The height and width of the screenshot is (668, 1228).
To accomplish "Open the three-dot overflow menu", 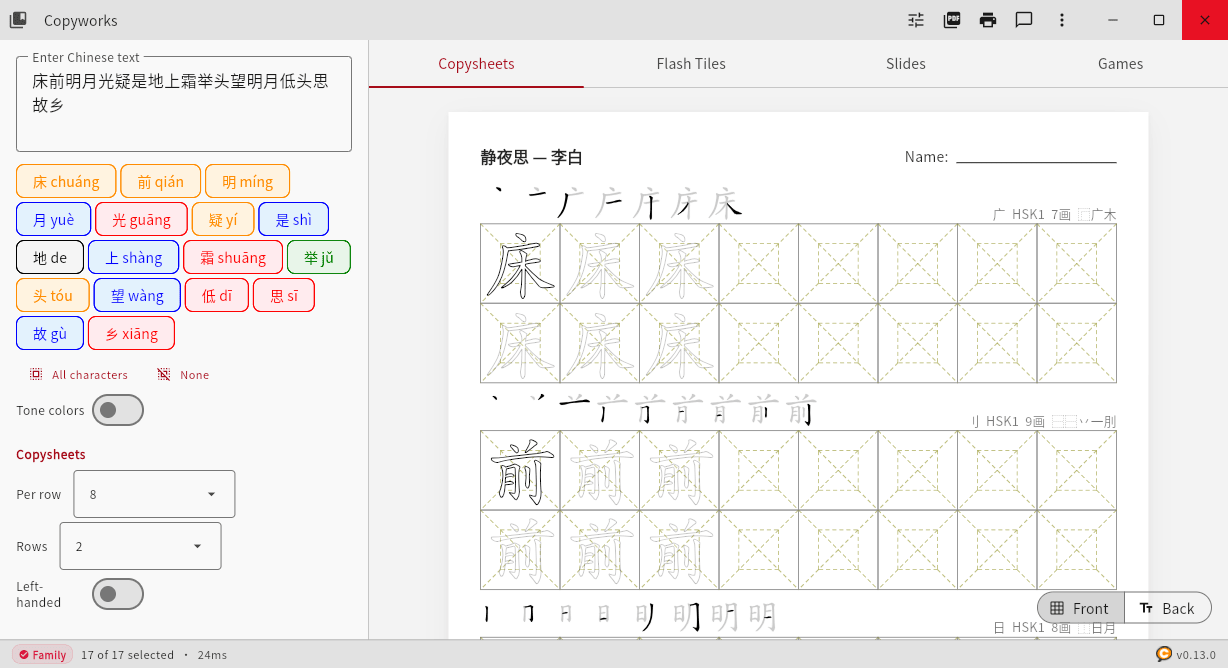I will tap(1061, 20).
